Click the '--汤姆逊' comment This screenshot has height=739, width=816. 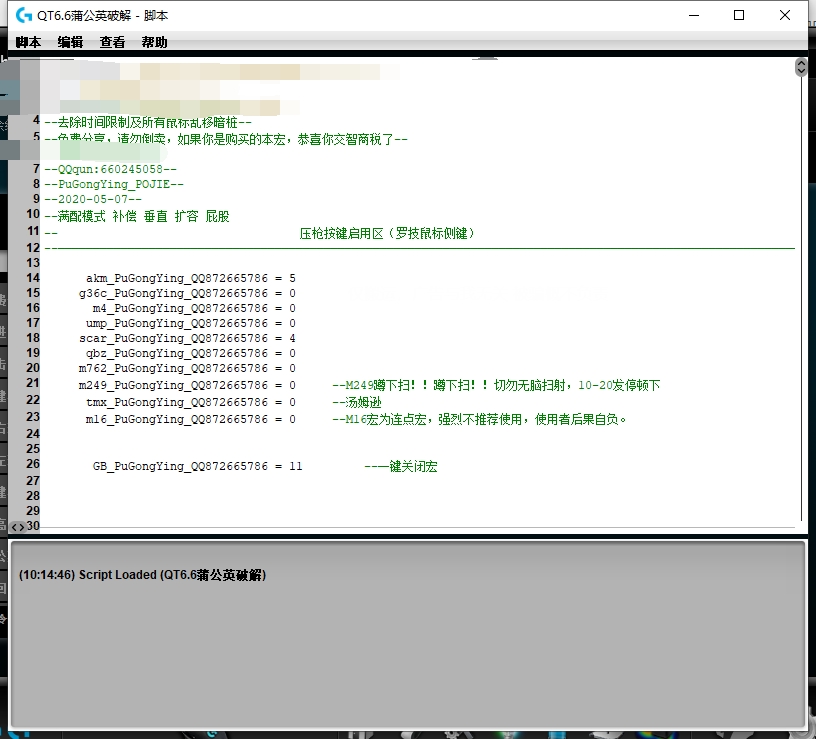tap(357, 402)
